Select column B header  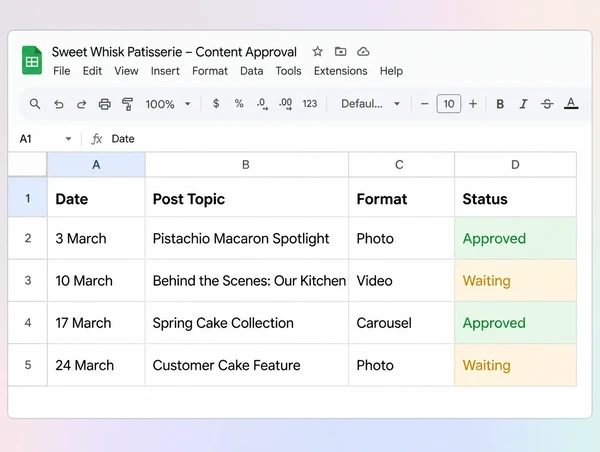tap(246, 165)
